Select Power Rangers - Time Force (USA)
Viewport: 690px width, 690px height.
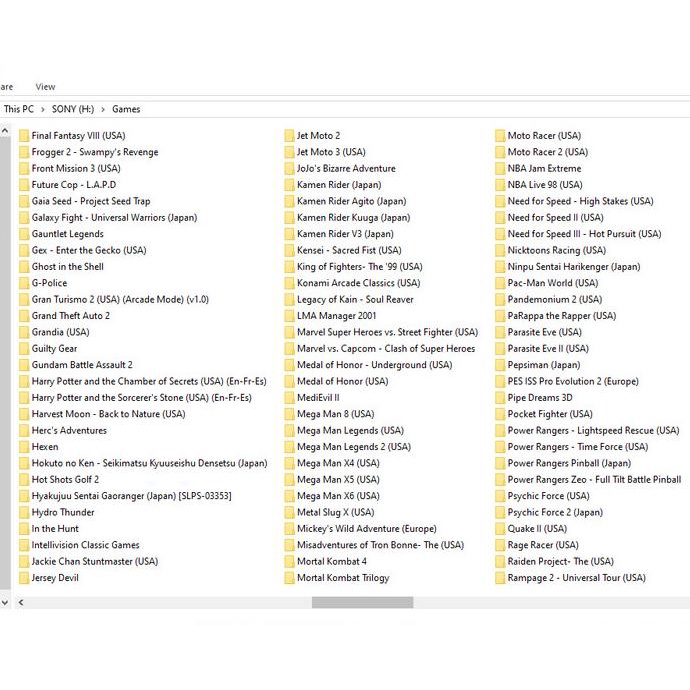[x=578, y=447]
